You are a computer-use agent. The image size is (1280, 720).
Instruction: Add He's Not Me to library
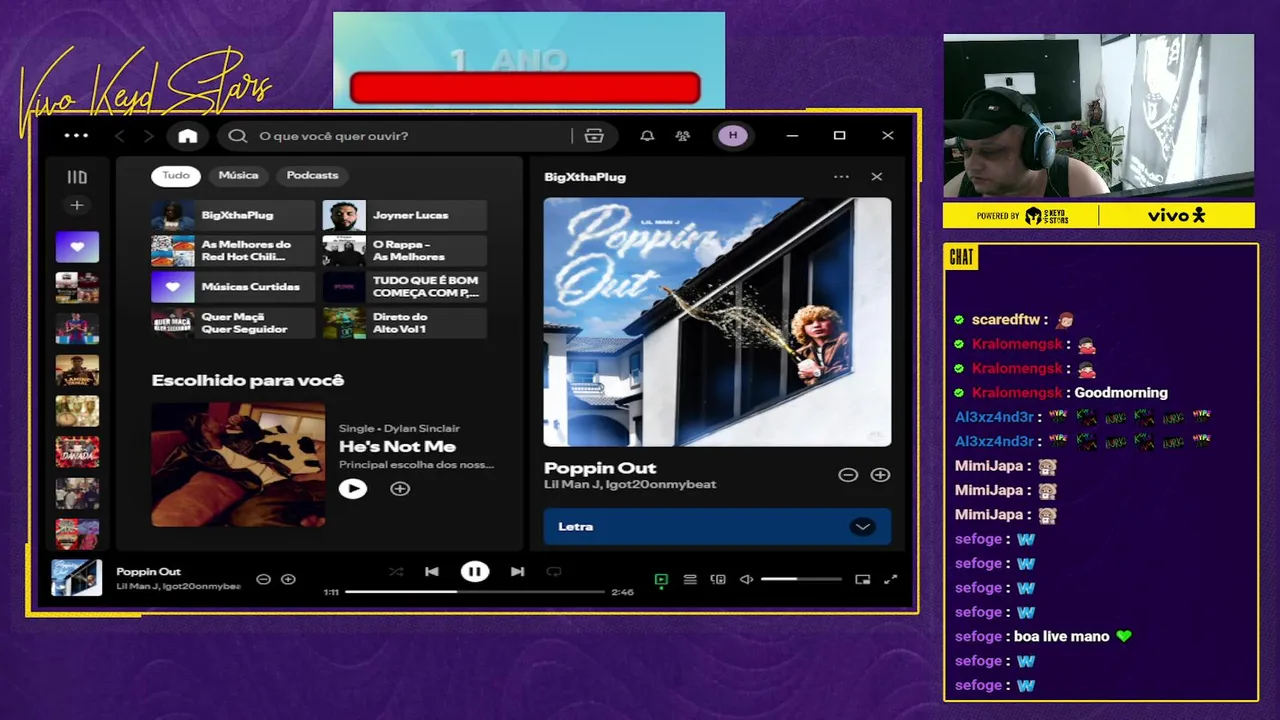pos(400,489)
